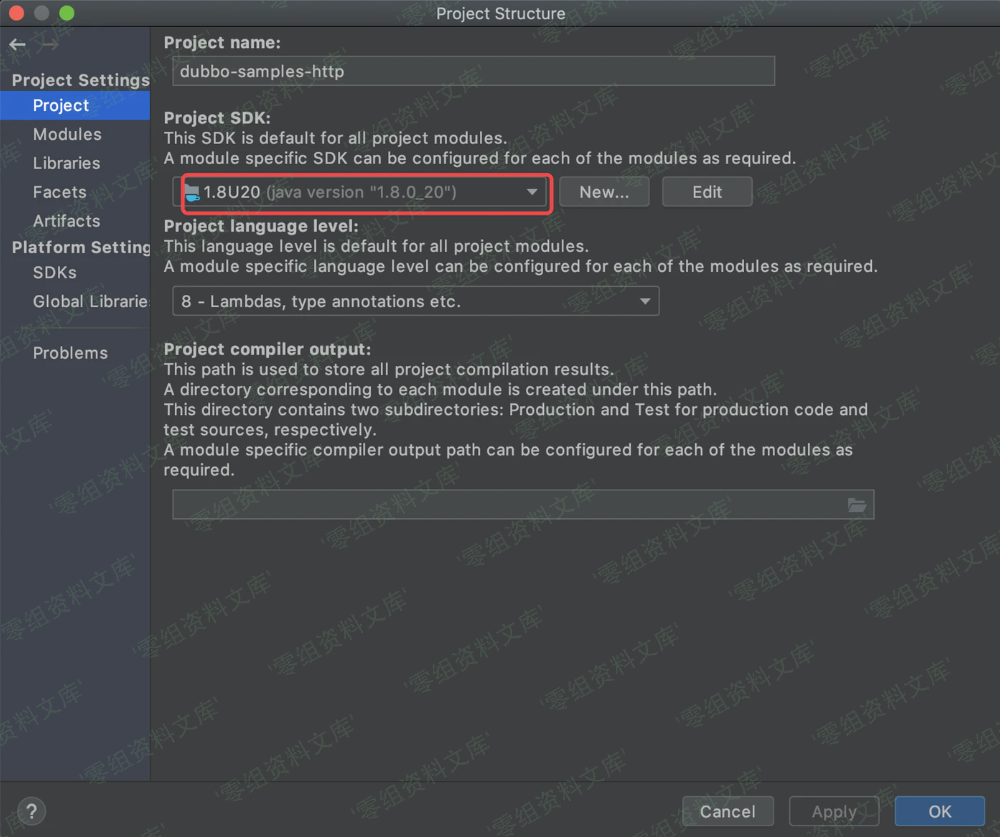The height and width of the screenshot is (837, 1000).
Task: Select Project in the settings sidebar
Action: point(61,105)
